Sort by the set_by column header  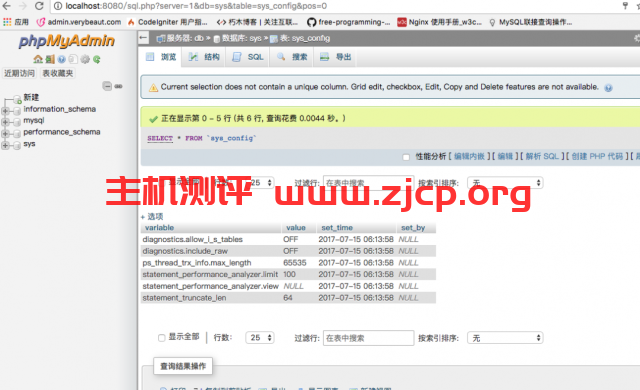click(x=413, y=228)
